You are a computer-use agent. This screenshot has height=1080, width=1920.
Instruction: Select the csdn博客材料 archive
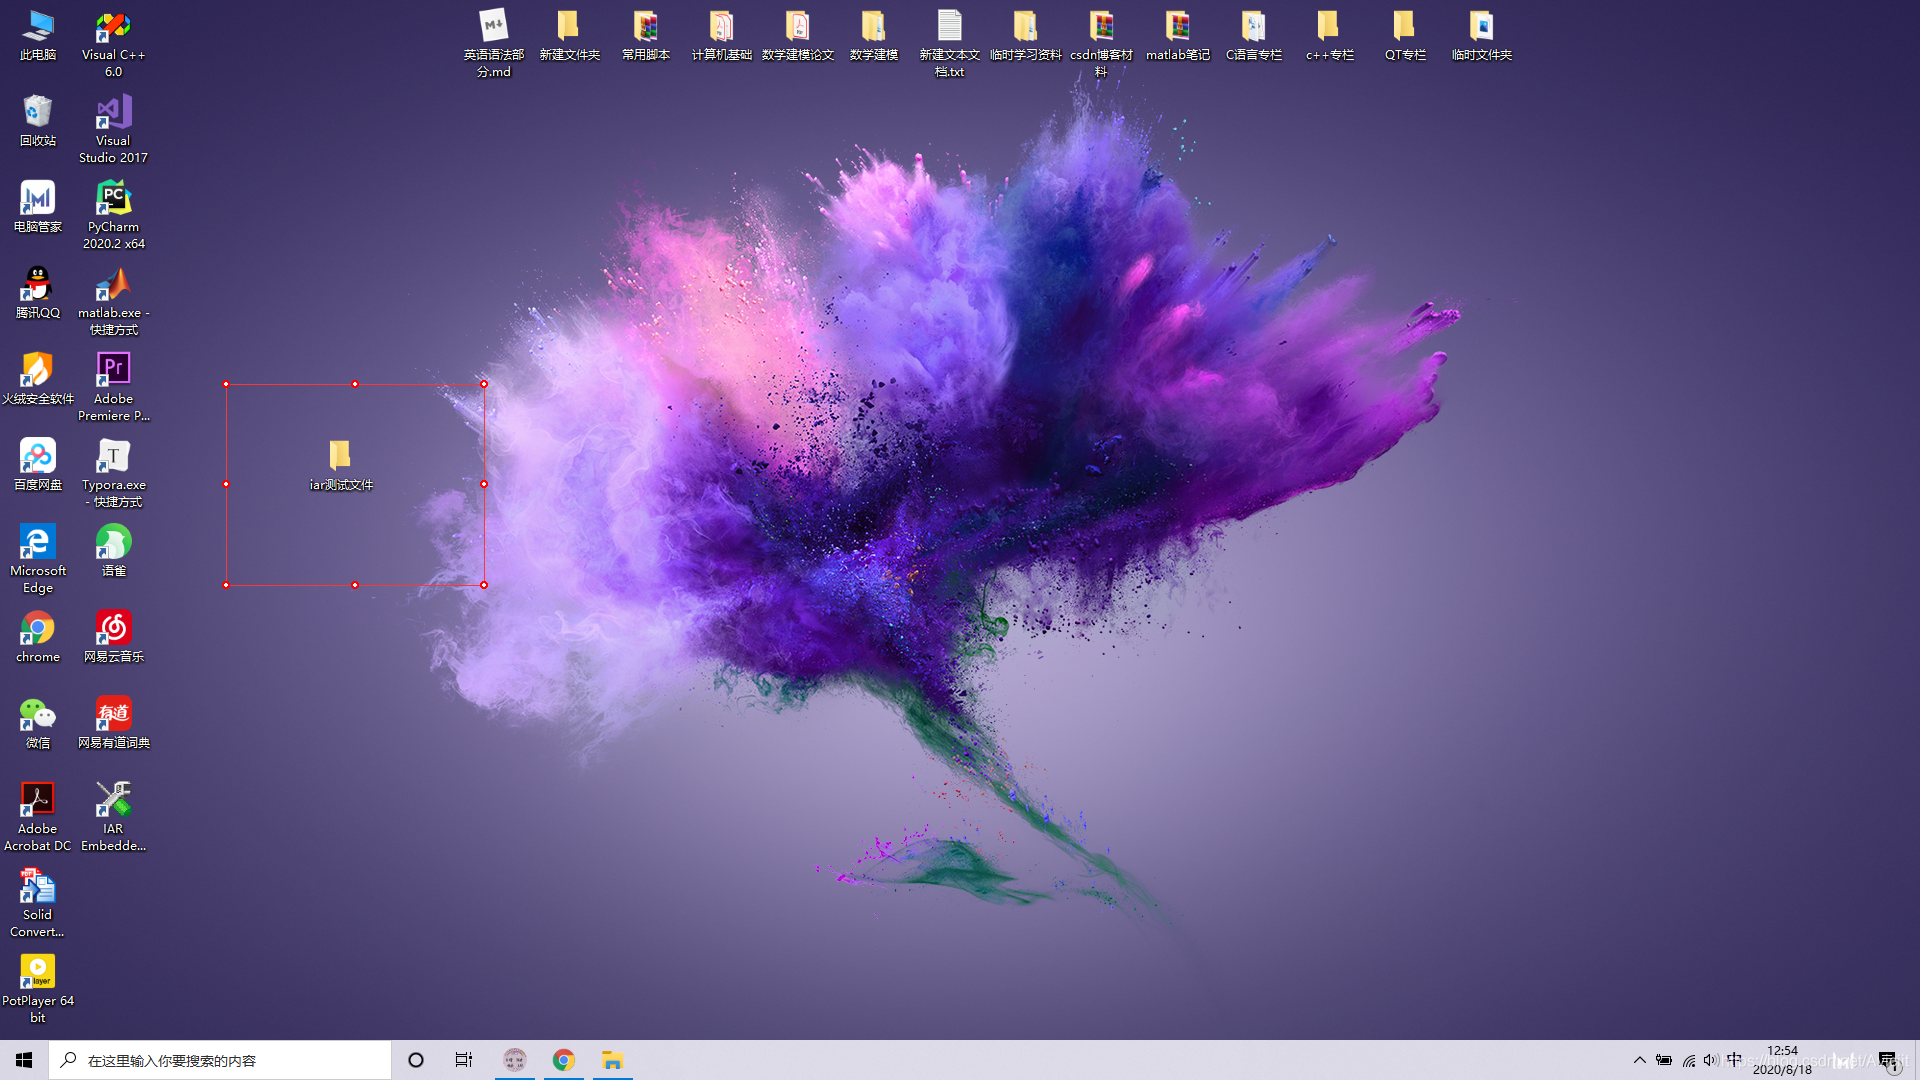point(1102,44)
